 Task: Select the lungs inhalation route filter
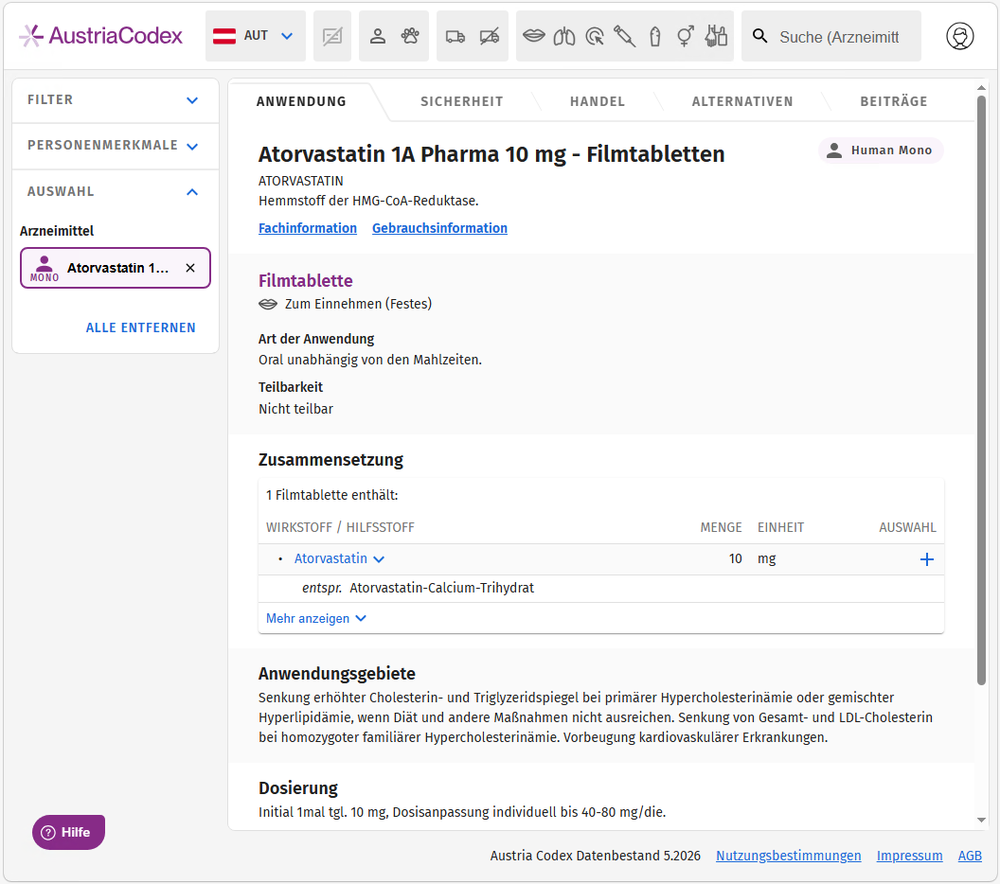click(x=564, y=36)
